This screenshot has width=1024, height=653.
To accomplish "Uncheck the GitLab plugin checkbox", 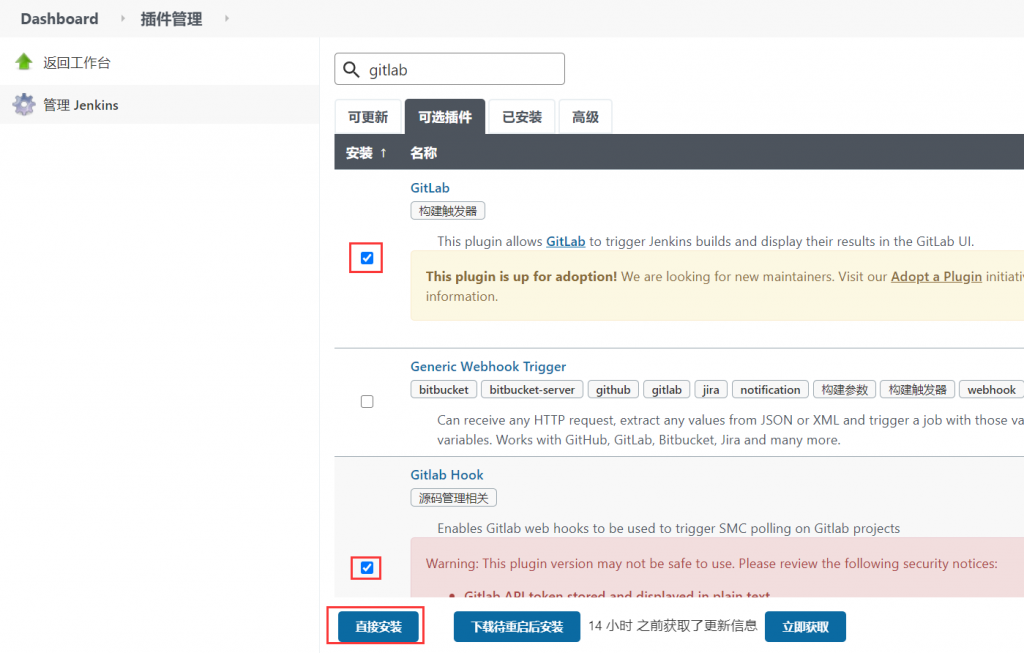I will coord(367,258).
